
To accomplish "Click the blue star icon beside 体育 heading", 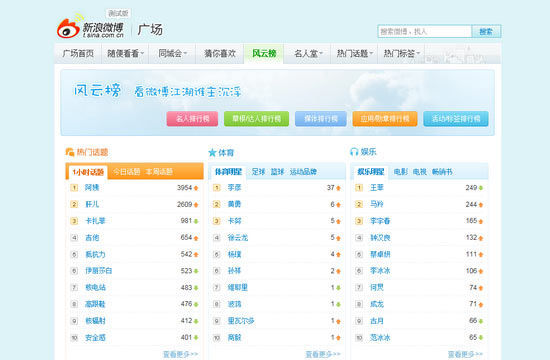I will coord(212,153).
